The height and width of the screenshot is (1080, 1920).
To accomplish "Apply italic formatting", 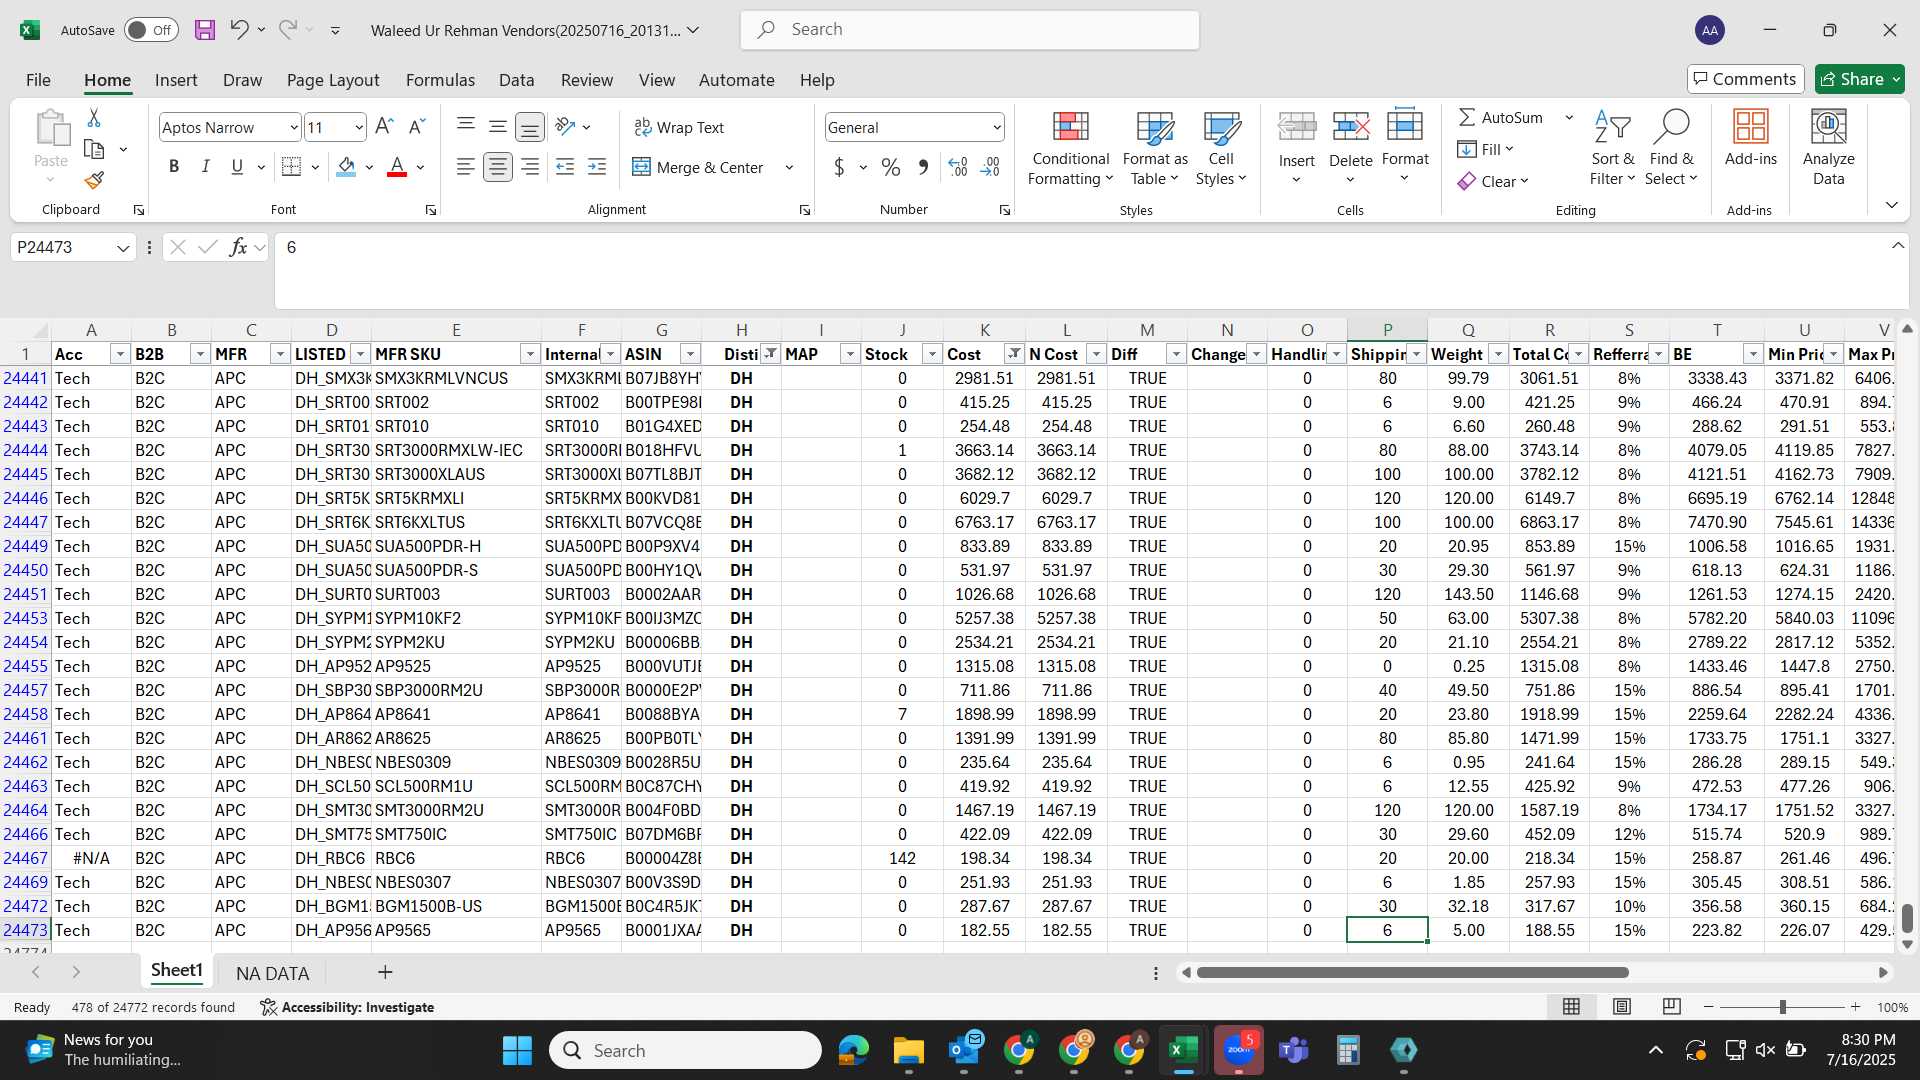I will coord(206,167).
